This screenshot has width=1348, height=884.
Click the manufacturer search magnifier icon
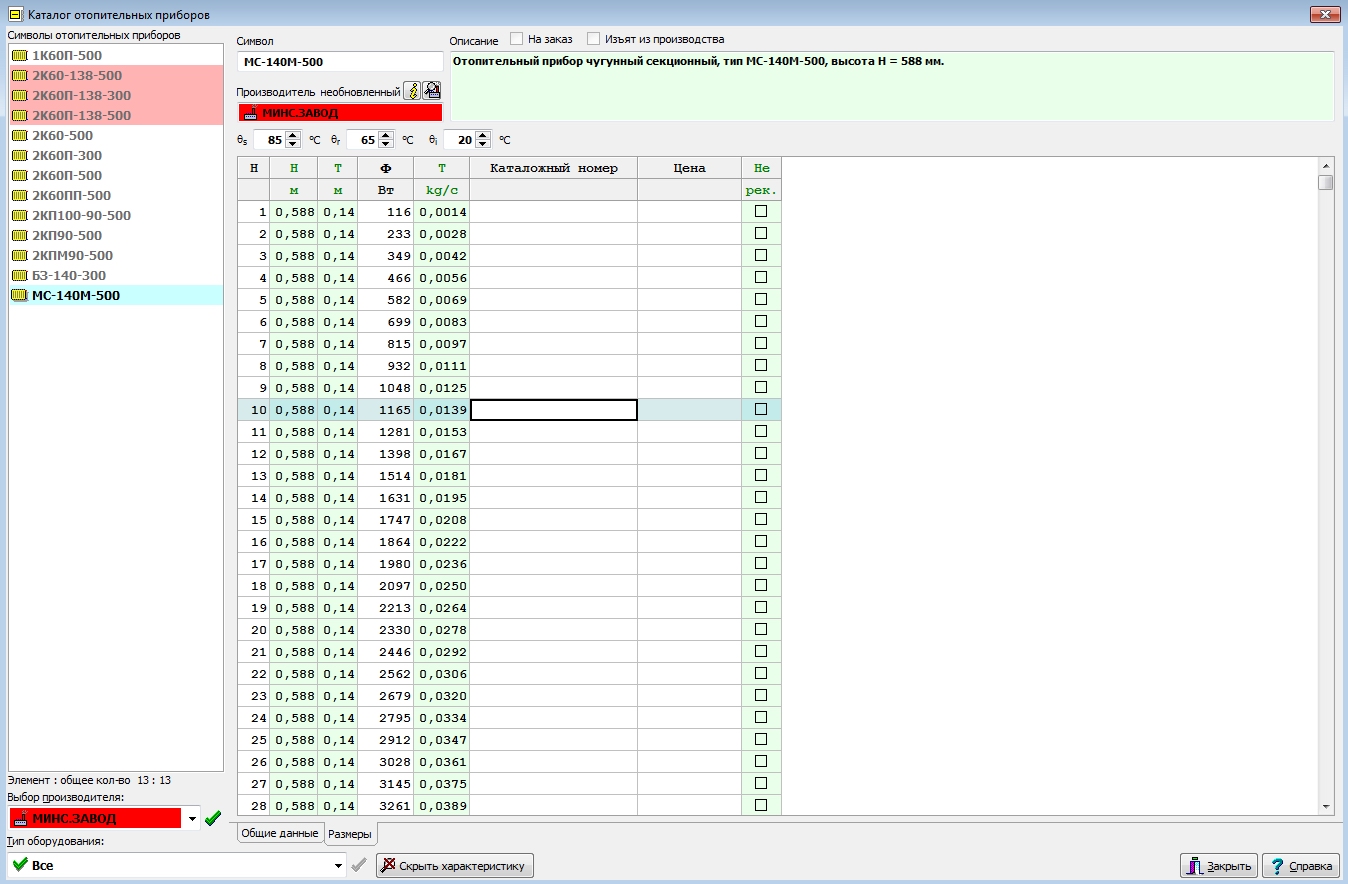point(432,91)
